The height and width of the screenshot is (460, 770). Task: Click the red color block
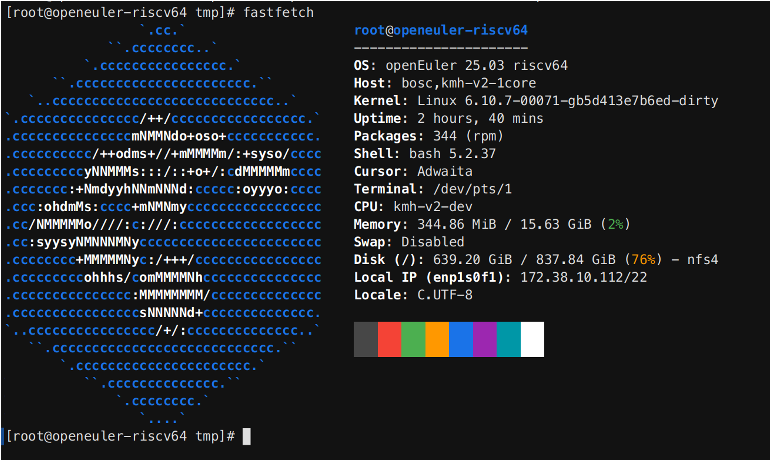(x=389, y=339)
